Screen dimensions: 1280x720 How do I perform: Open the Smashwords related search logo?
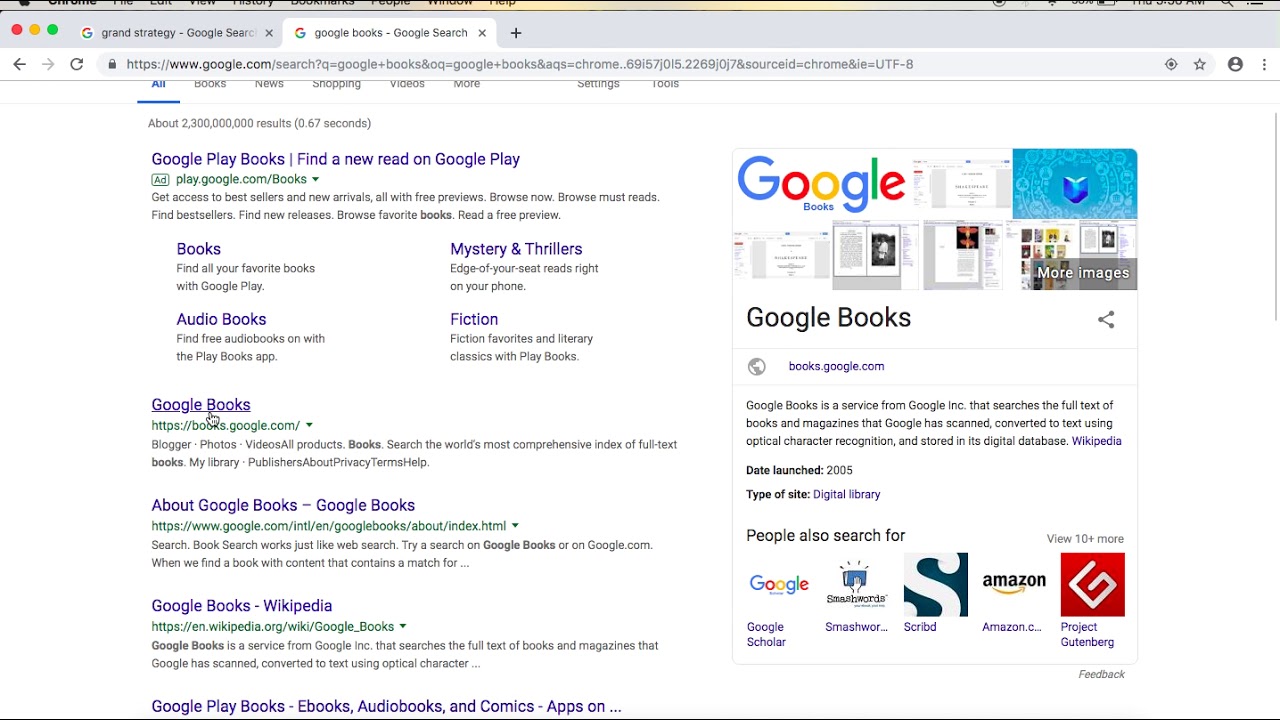tap(856, 585)
